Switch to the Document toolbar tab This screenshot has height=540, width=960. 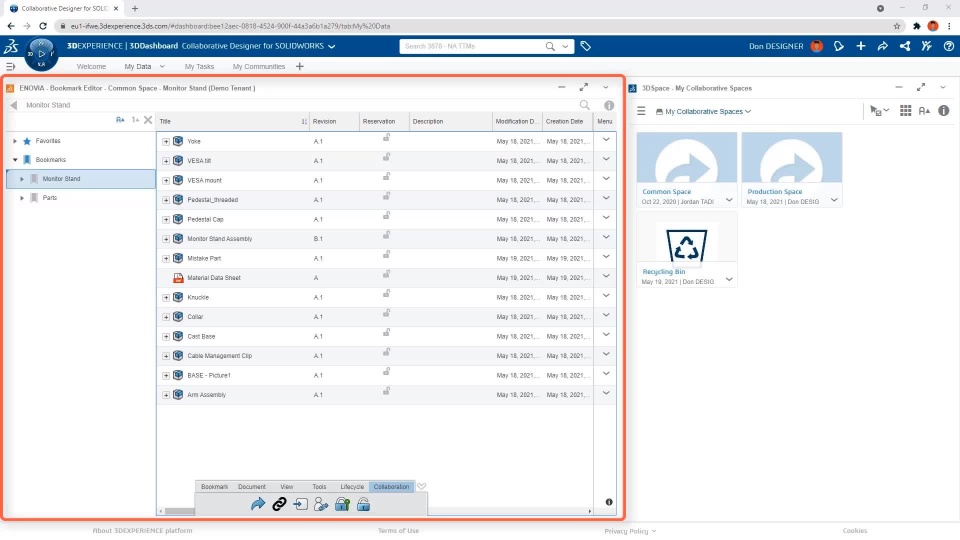tap(252, 487)
